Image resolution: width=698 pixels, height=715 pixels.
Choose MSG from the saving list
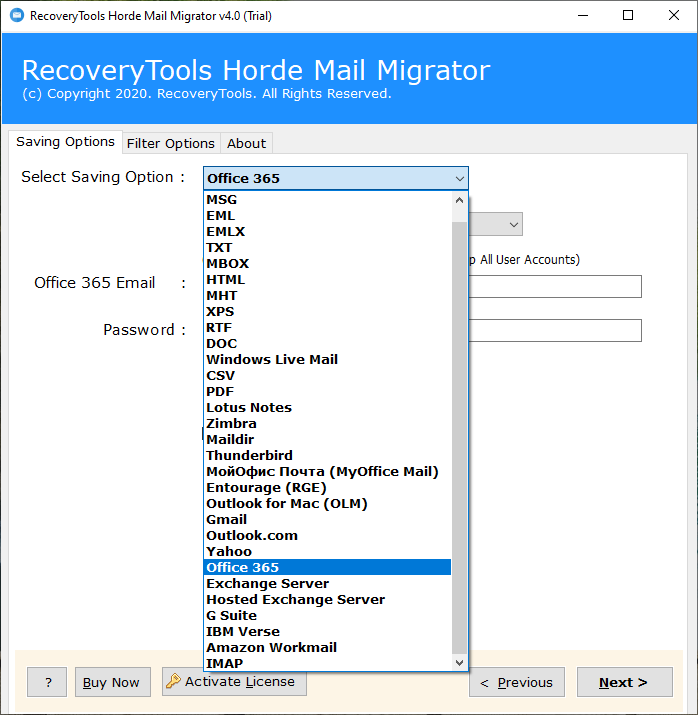(x=327, y=200)
